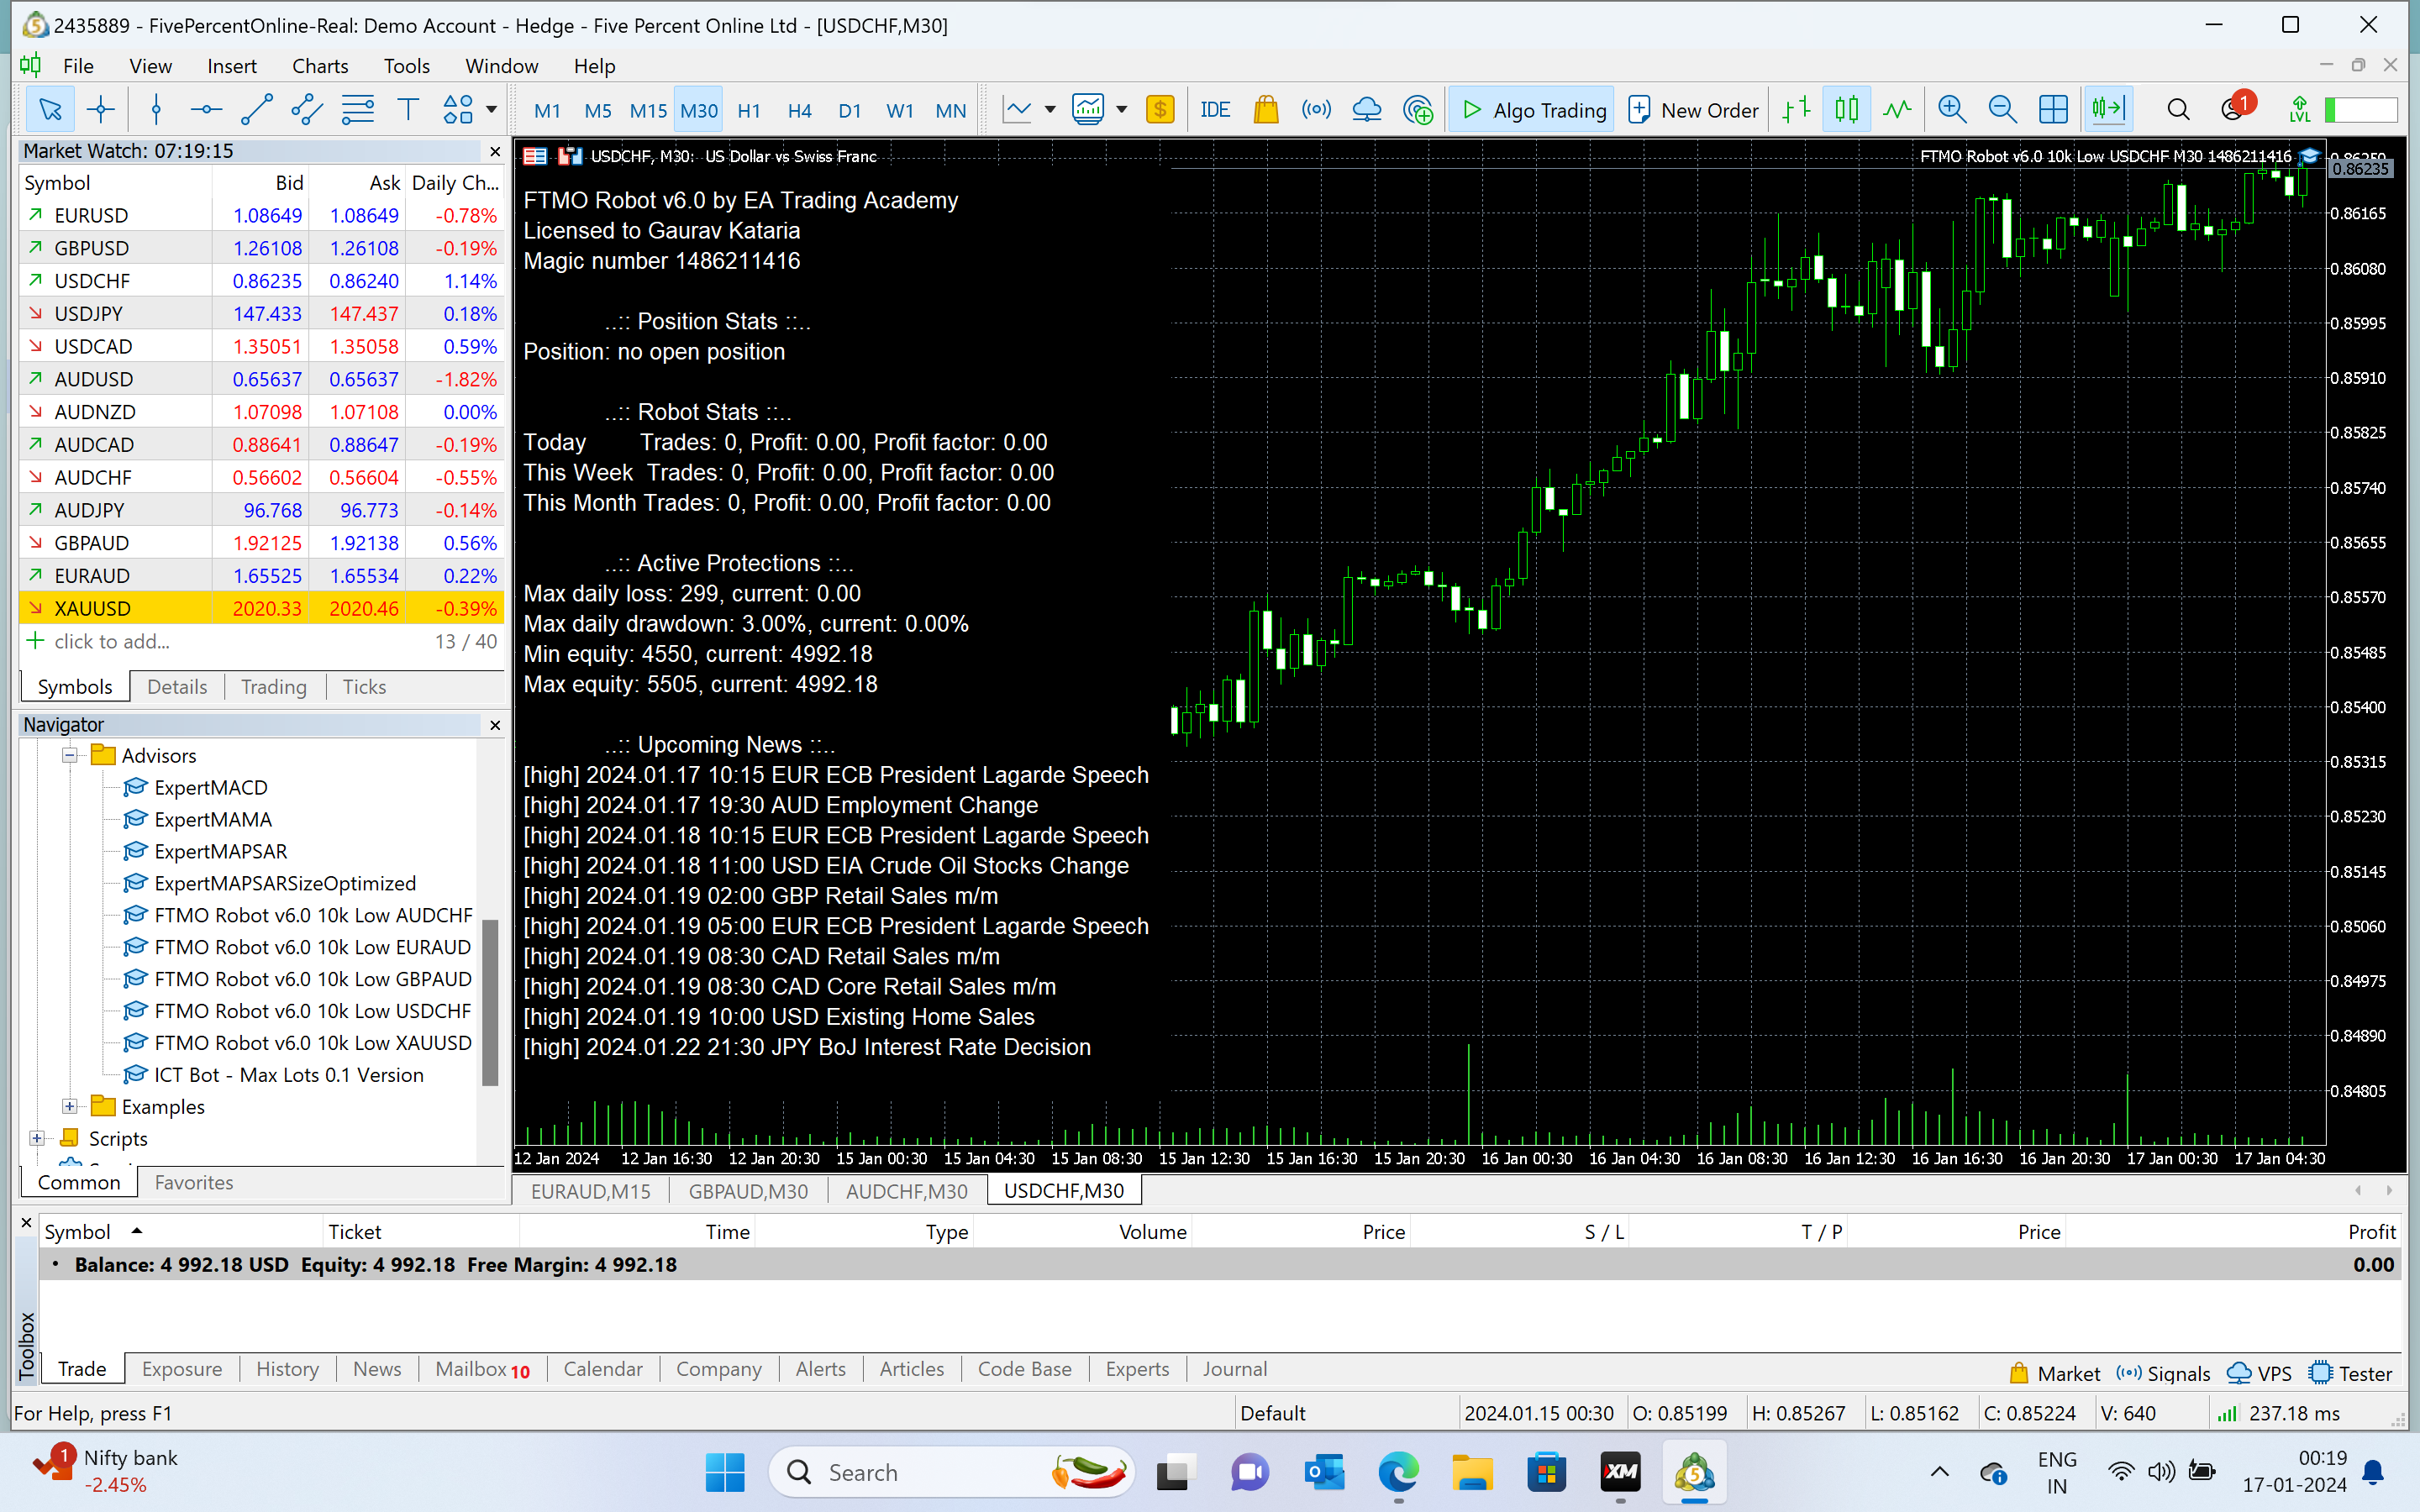Screen dimensions: 2420x1512
Task: Open the chart type line icon
Action: pyautogui.click(x=1018, y=110)
